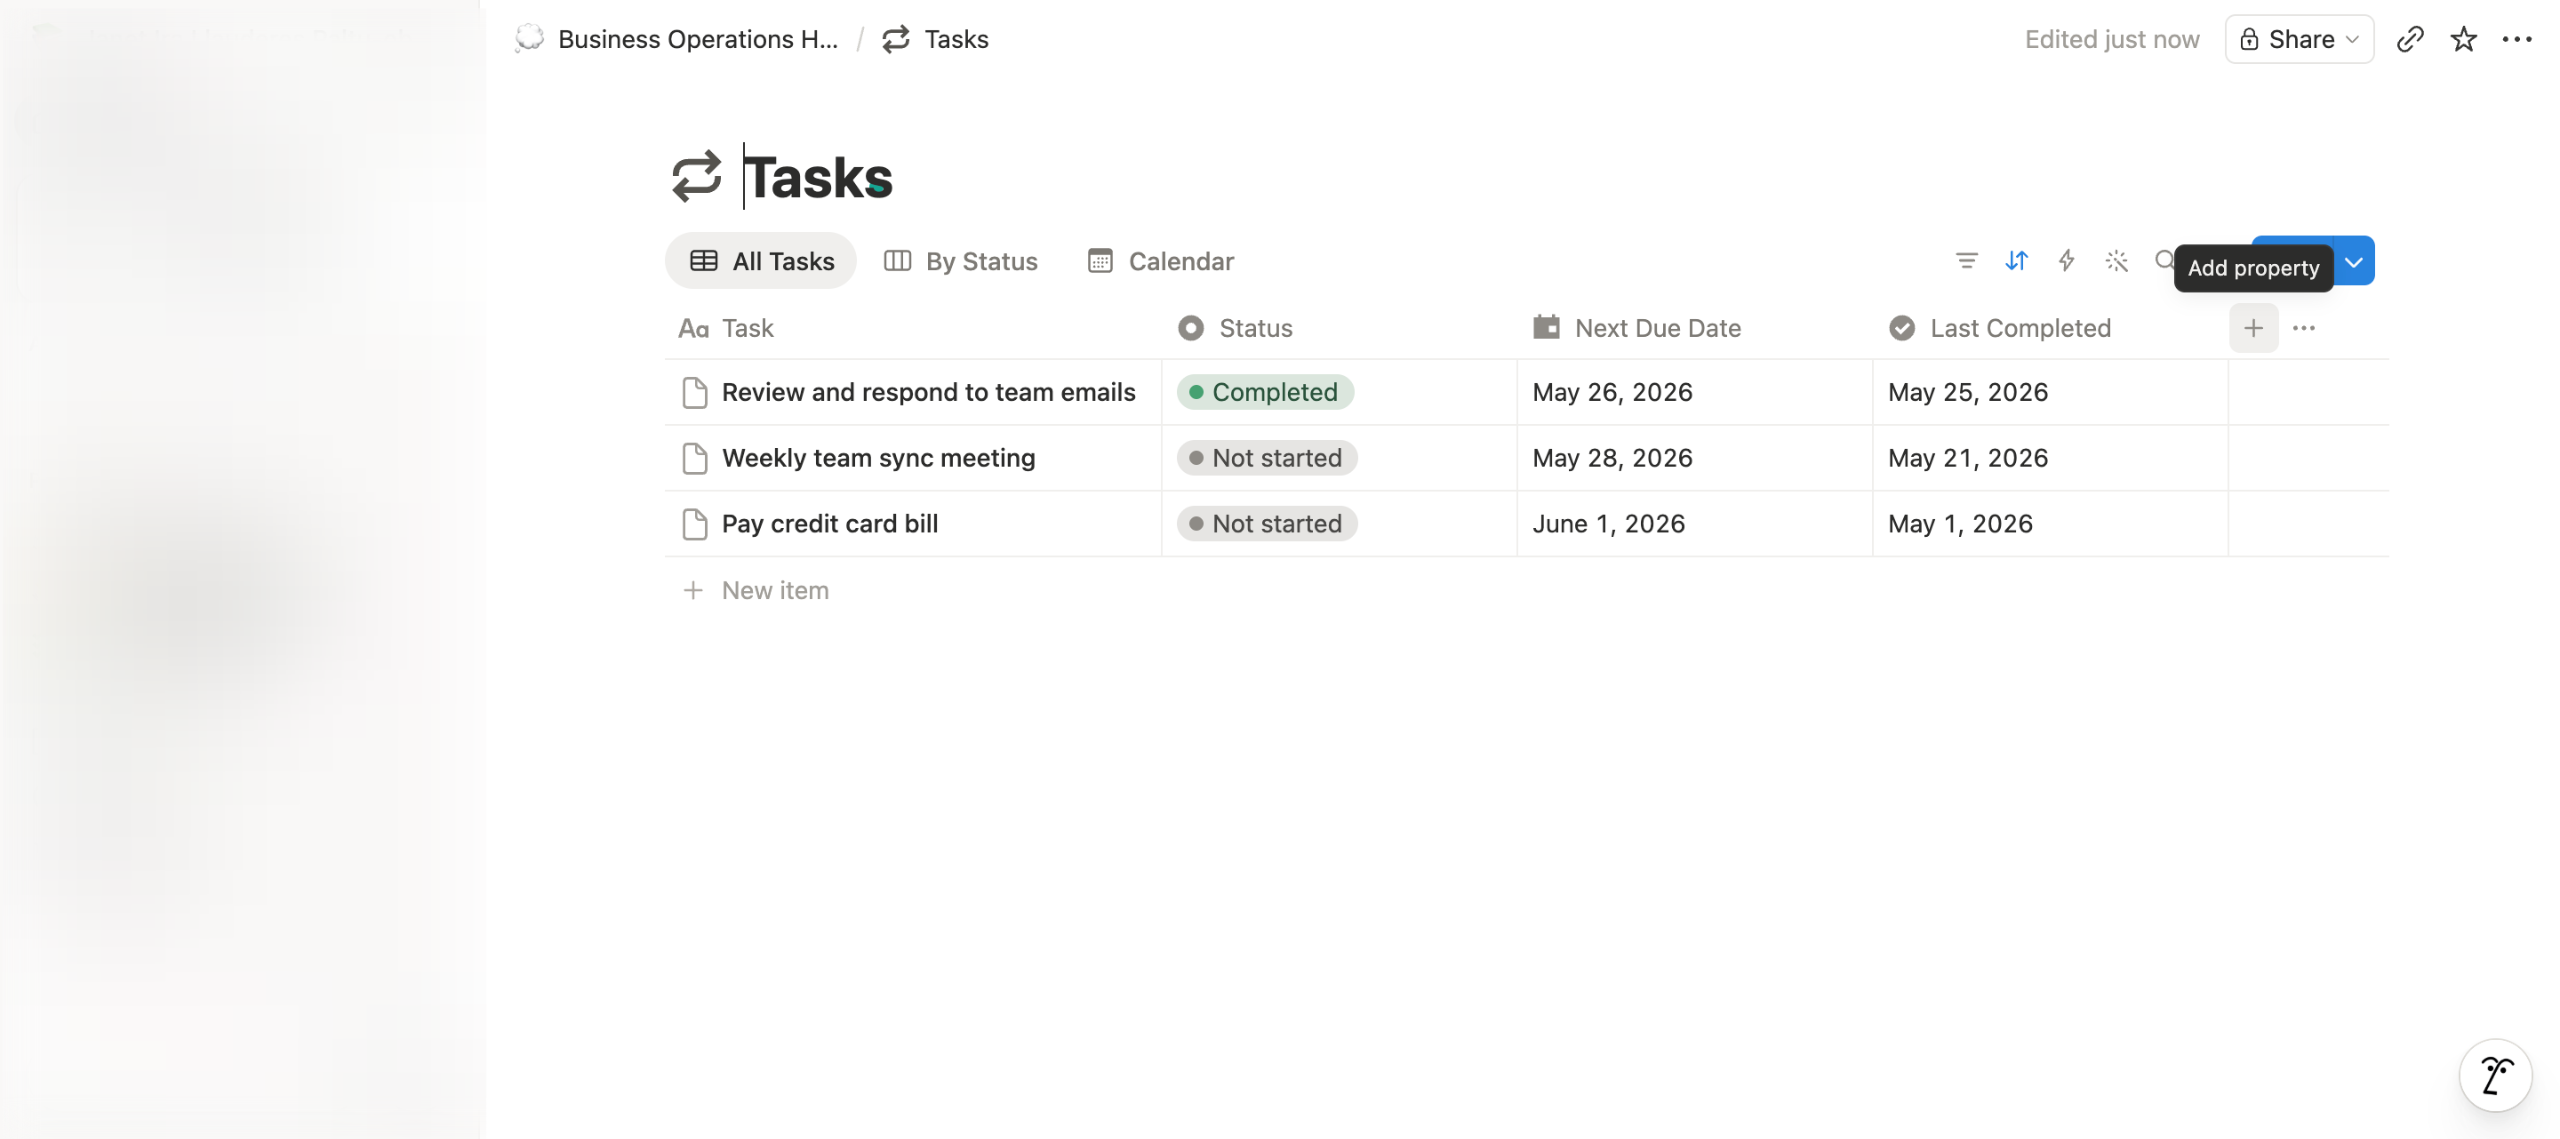Open the Share dropdown button

click(x=2299, y=39)
